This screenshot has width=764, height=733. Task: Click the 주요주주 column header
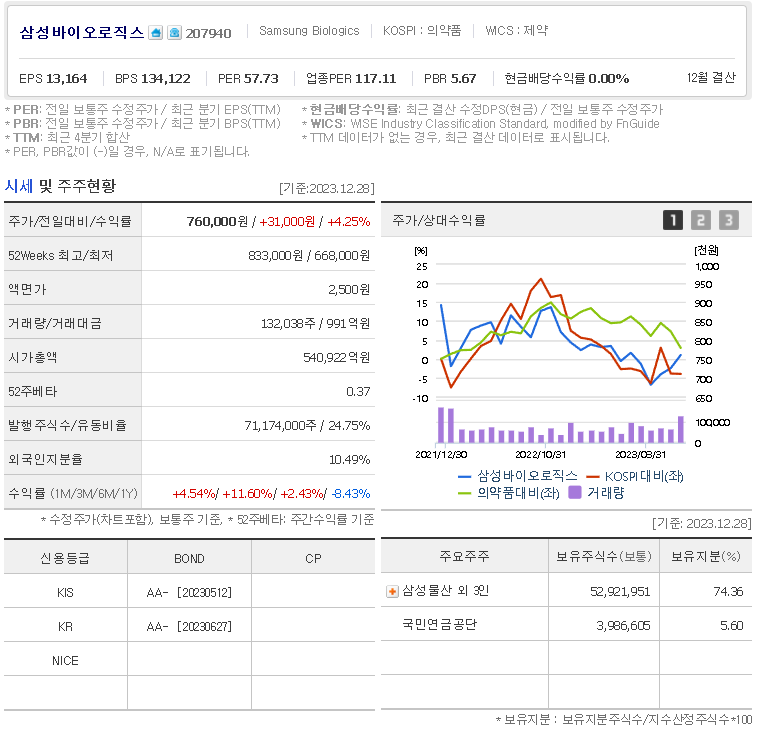464,556
